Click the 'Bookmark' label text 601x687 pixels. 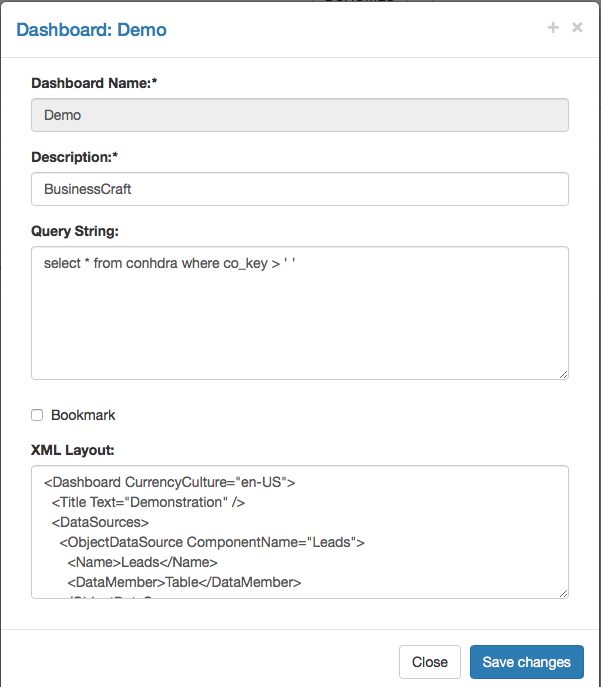83,415
